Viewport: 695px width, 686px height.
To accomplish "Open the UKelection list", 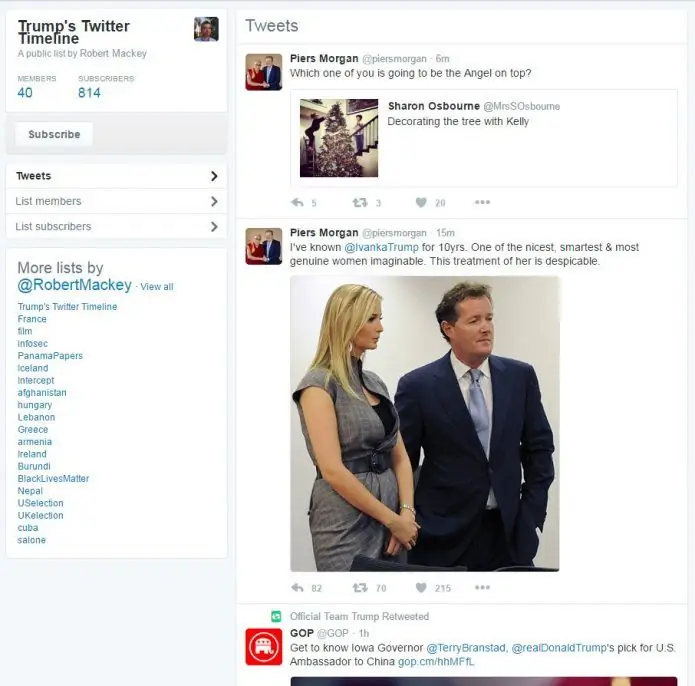I will click(40, 515).
